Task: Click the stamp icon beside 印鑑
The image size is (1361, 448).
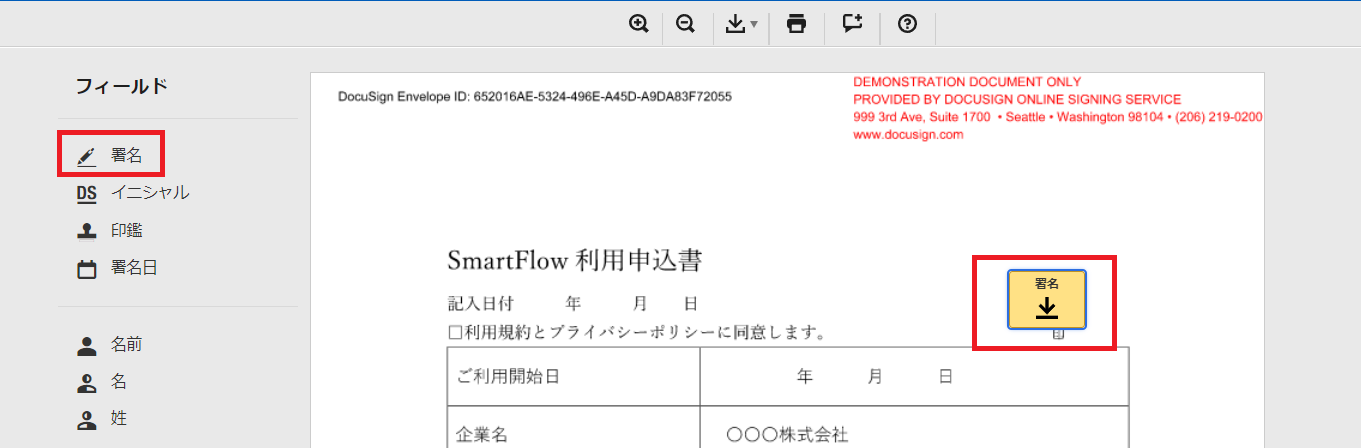Action: click(x=87, y=231)
